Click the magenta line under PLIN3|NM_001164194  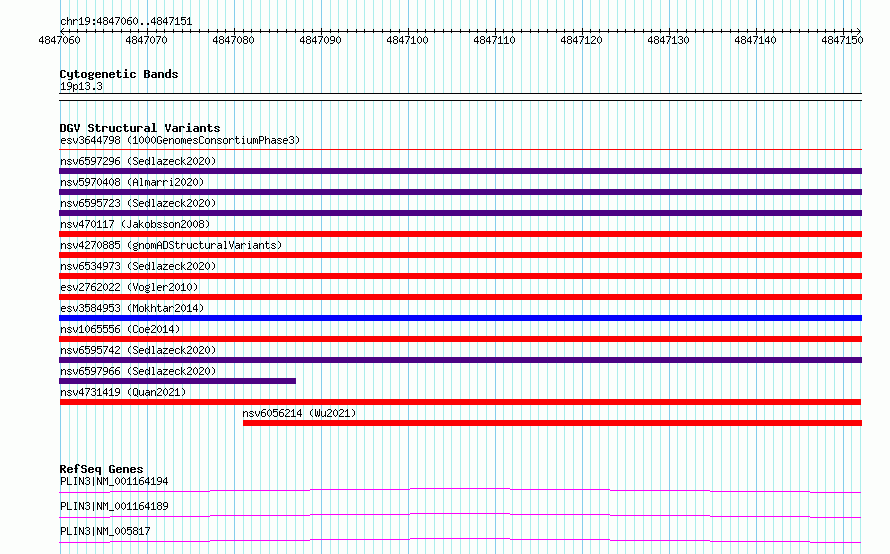460,490
